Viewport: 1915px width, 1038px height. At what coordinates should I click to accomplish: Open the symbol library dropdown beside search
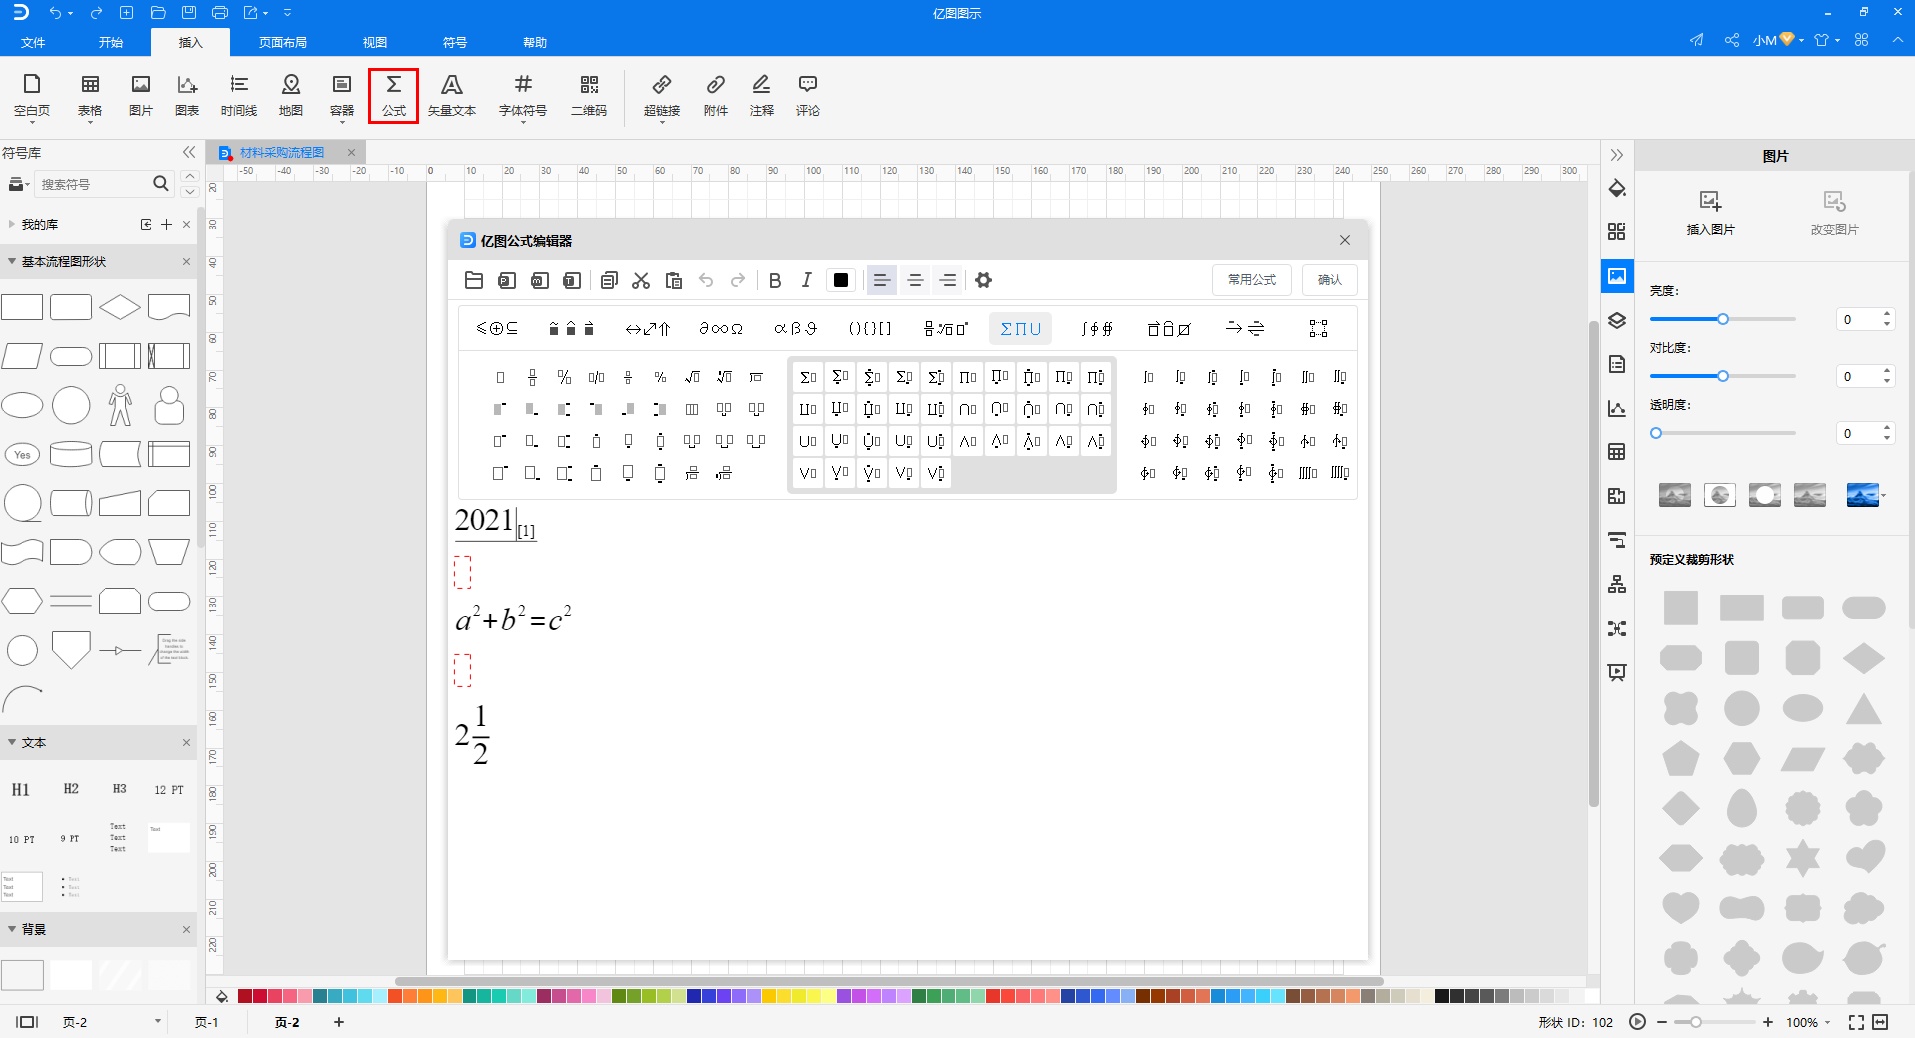point(17,184)
